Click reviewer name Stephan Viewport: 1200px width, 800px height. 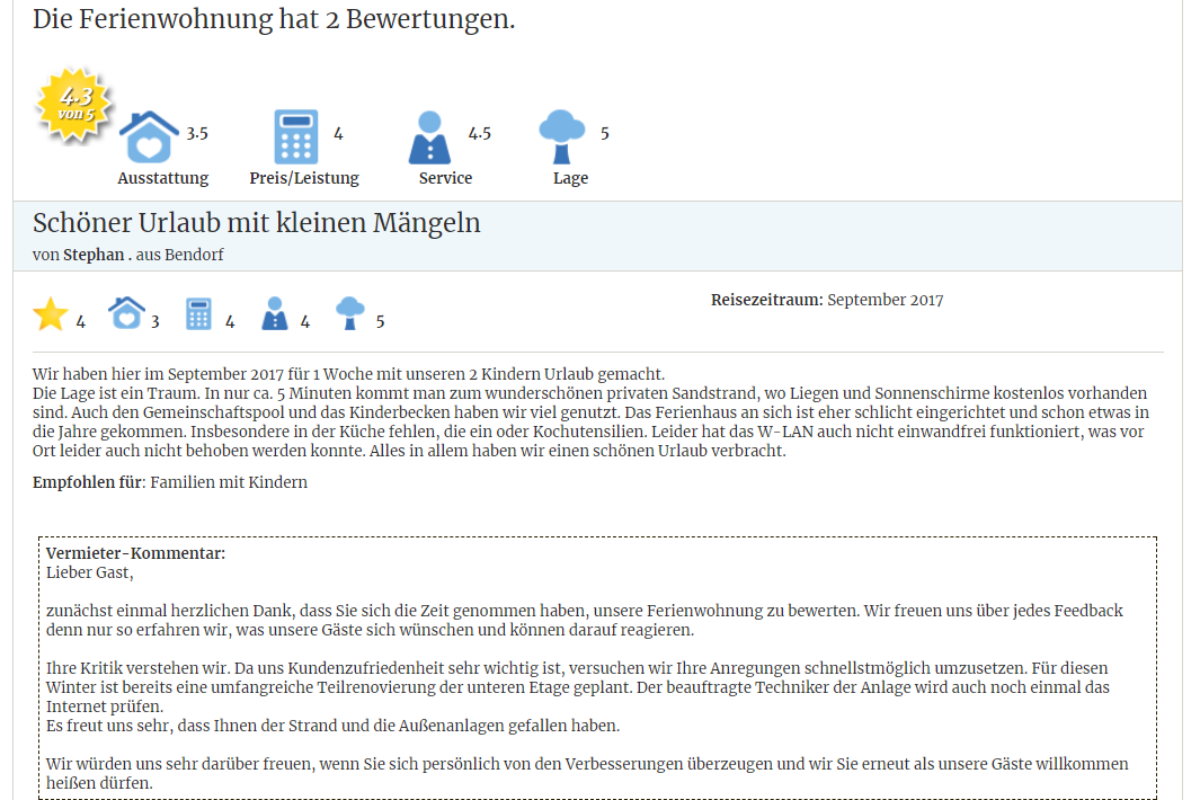coord(94,255)
